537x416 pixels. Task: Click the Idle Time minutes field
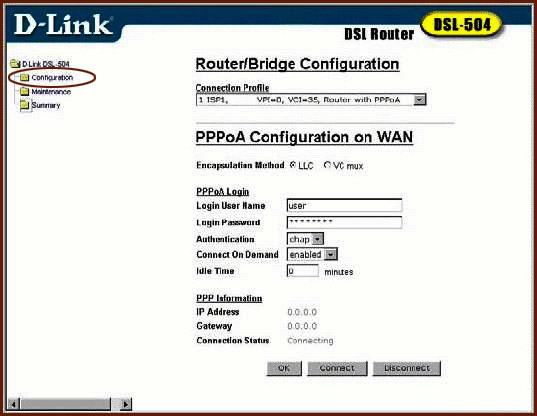coord(303,271)
